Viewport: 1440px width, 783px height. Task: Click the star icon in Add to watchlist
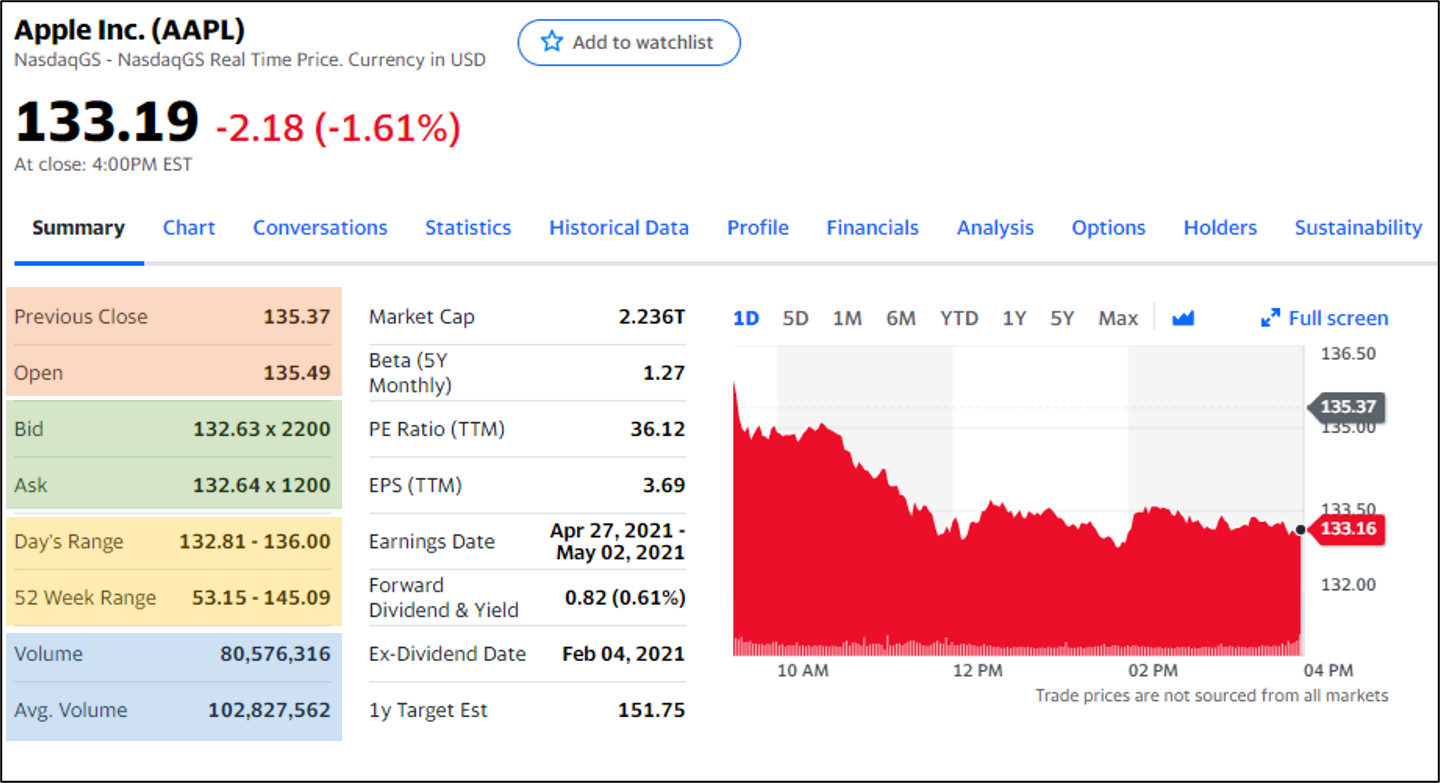pos(551,42)
